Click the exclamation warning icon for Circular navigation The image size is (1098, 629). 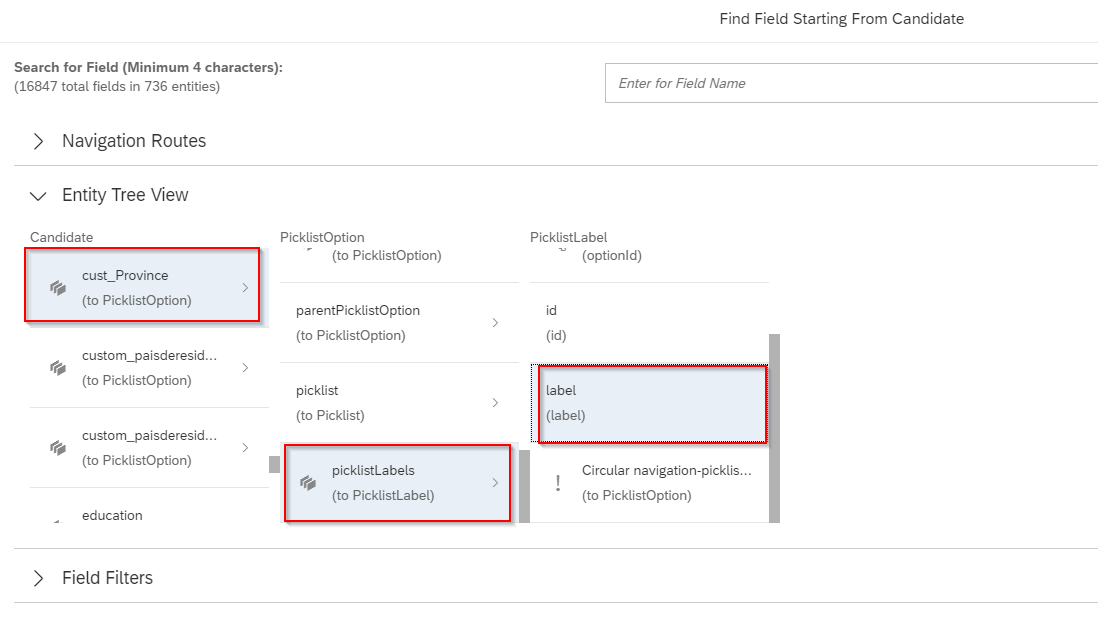[x=557, y=483]
